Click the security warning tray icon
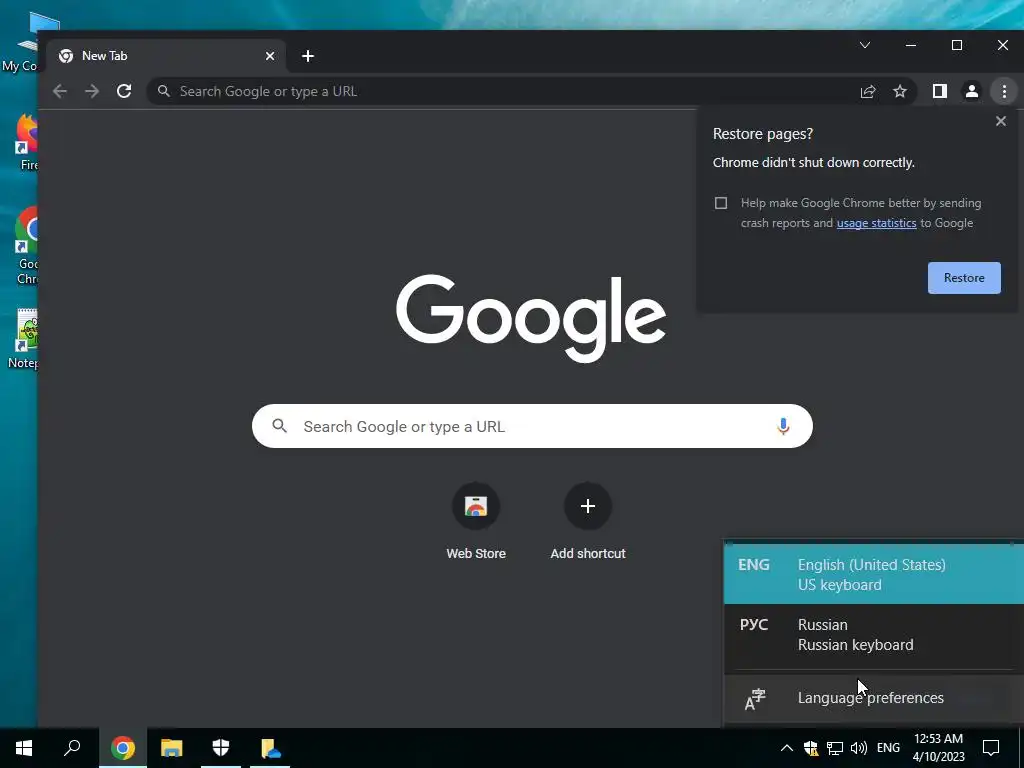Viewport: 1024px width, 768px height. pos(811,748)
